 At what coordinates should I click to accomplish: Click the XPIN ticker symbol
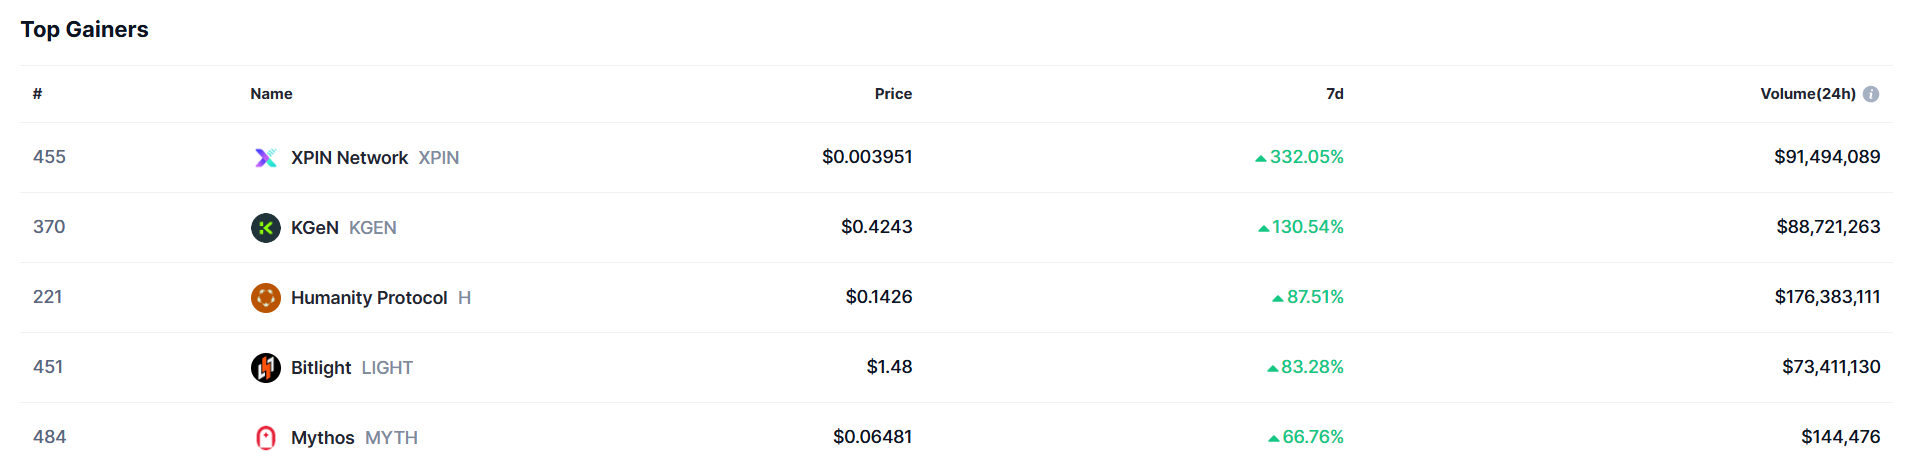point(439,158)
